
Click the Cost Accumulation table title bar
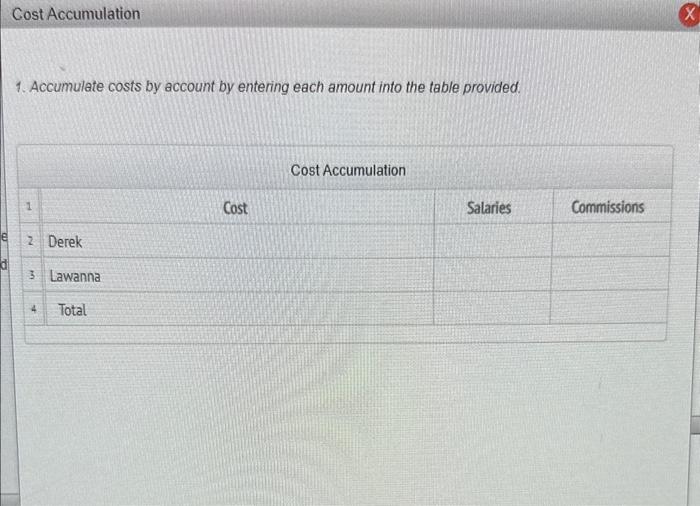[x=346, y=168]
